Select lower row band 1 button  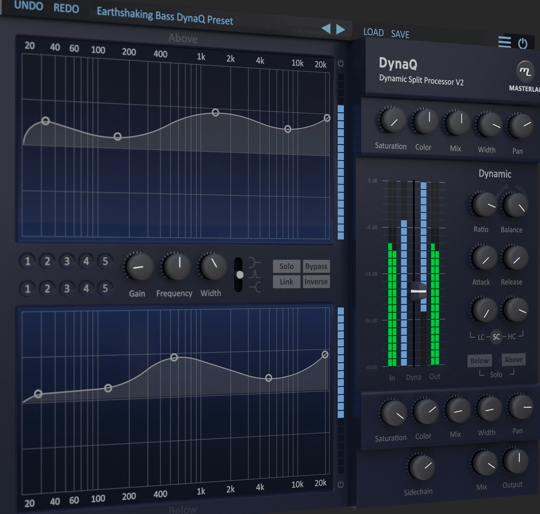pyautogui.click(x=28, y=289)
